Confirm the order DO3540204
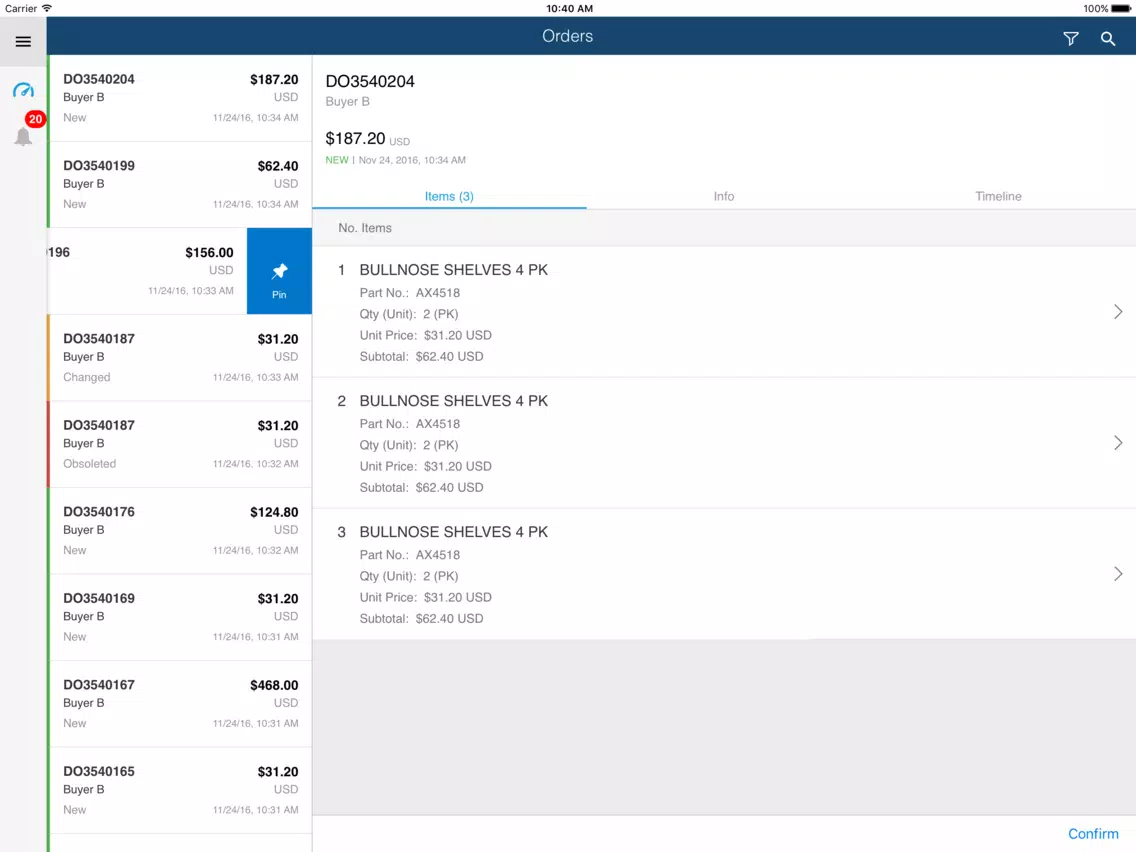The image size is (1136, 852). pyautogui.click(x=1093, y=834)
